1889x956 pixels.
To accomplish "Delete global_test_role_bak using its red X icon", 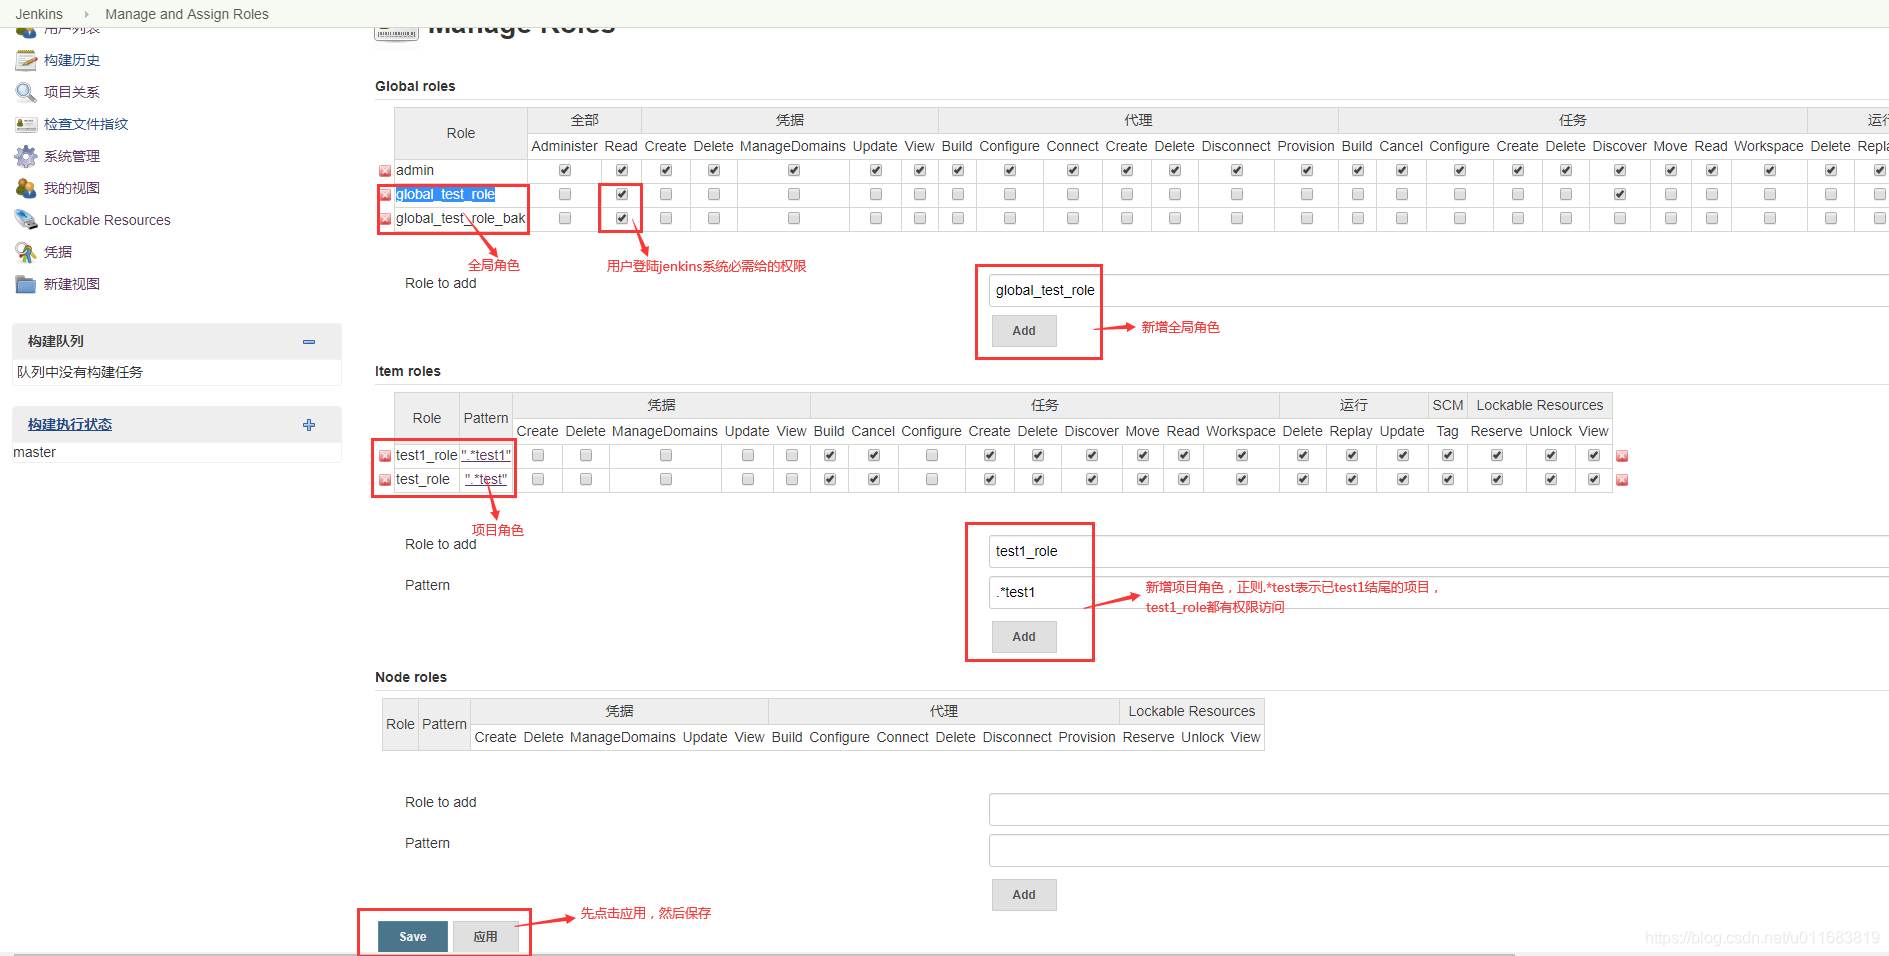I will point(385,219).
